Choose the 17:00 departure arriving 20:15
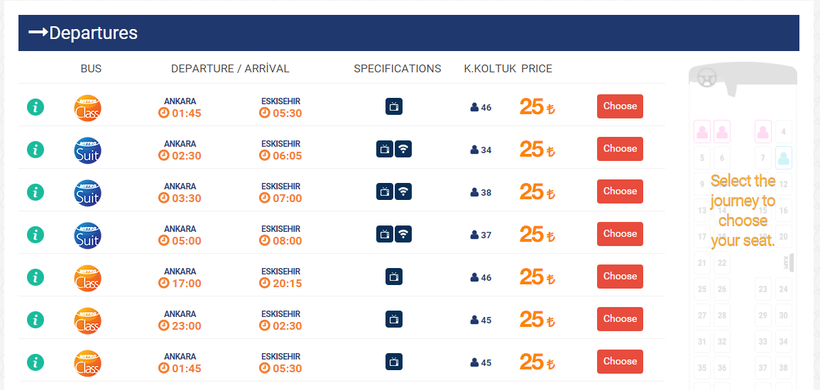The width and height of the screenshot is (820, 390). 620,277
